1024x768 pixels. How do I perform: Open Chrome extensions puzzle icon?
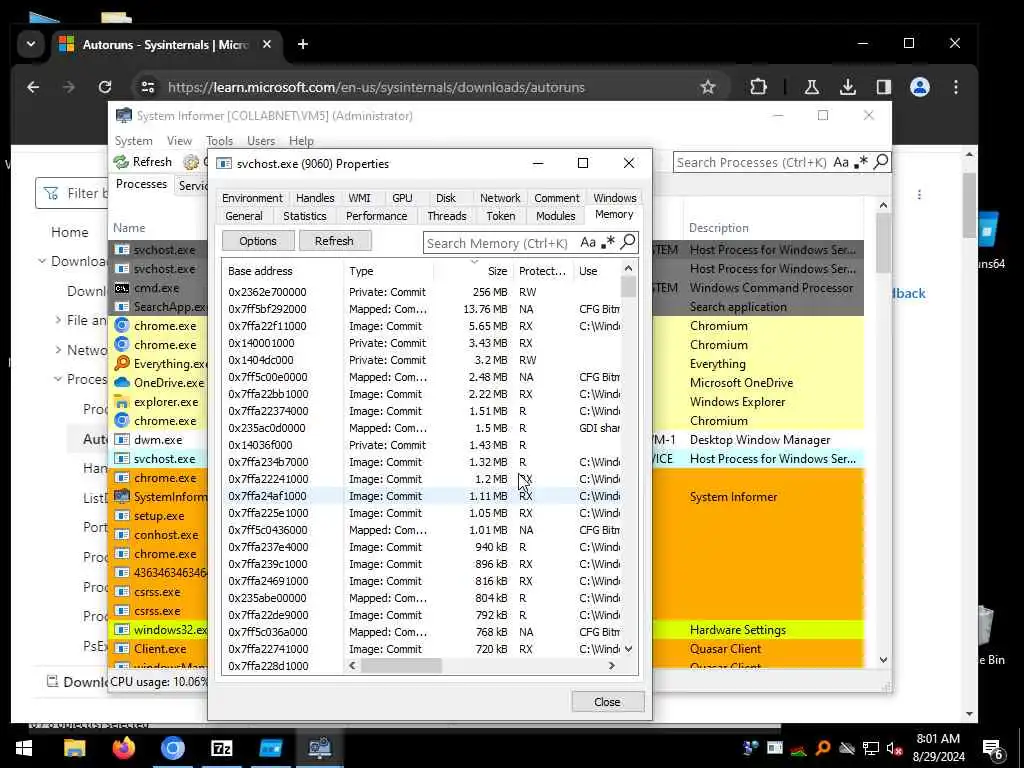pyautogui.click(x=758, y=87)
